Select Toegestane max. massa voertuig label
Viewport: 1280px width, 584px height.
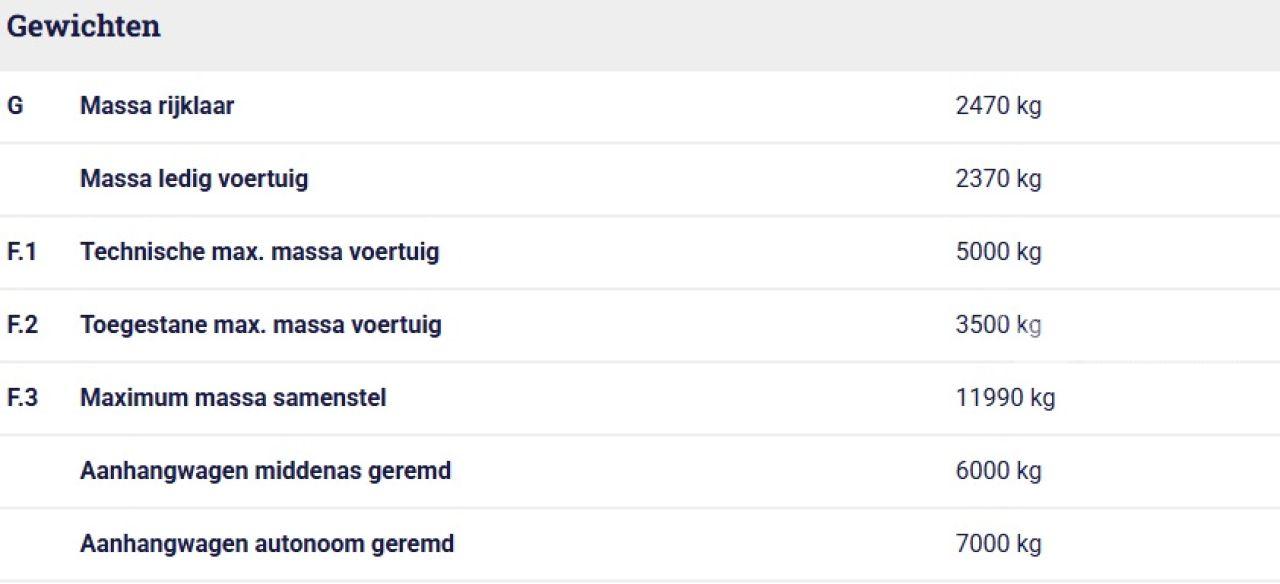coord(260,325)
